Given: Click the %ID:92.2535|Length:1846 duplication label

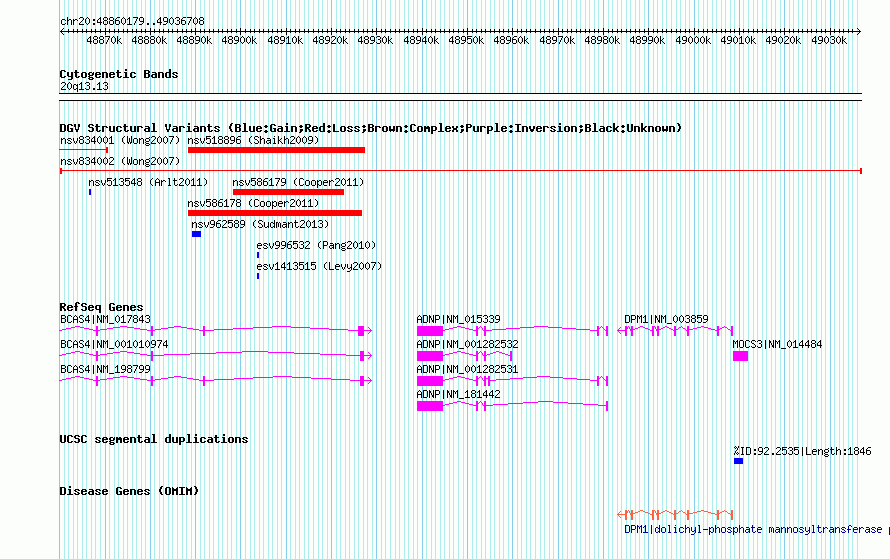Looking at the screenshot, I should click(x=802, y=451).
